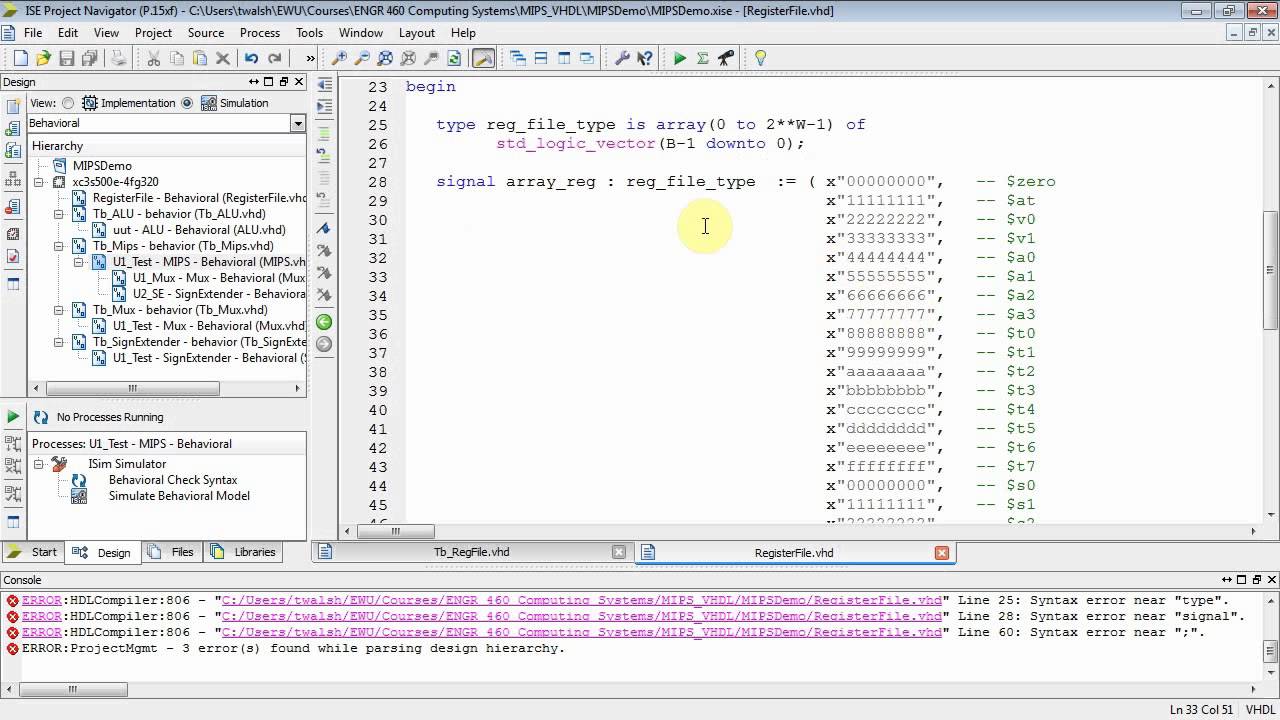The height and width of the screenshot is (720, 1280).
Task: Select RegisterFile - Behavioral in hierarchy
Action: pos(199,198)
